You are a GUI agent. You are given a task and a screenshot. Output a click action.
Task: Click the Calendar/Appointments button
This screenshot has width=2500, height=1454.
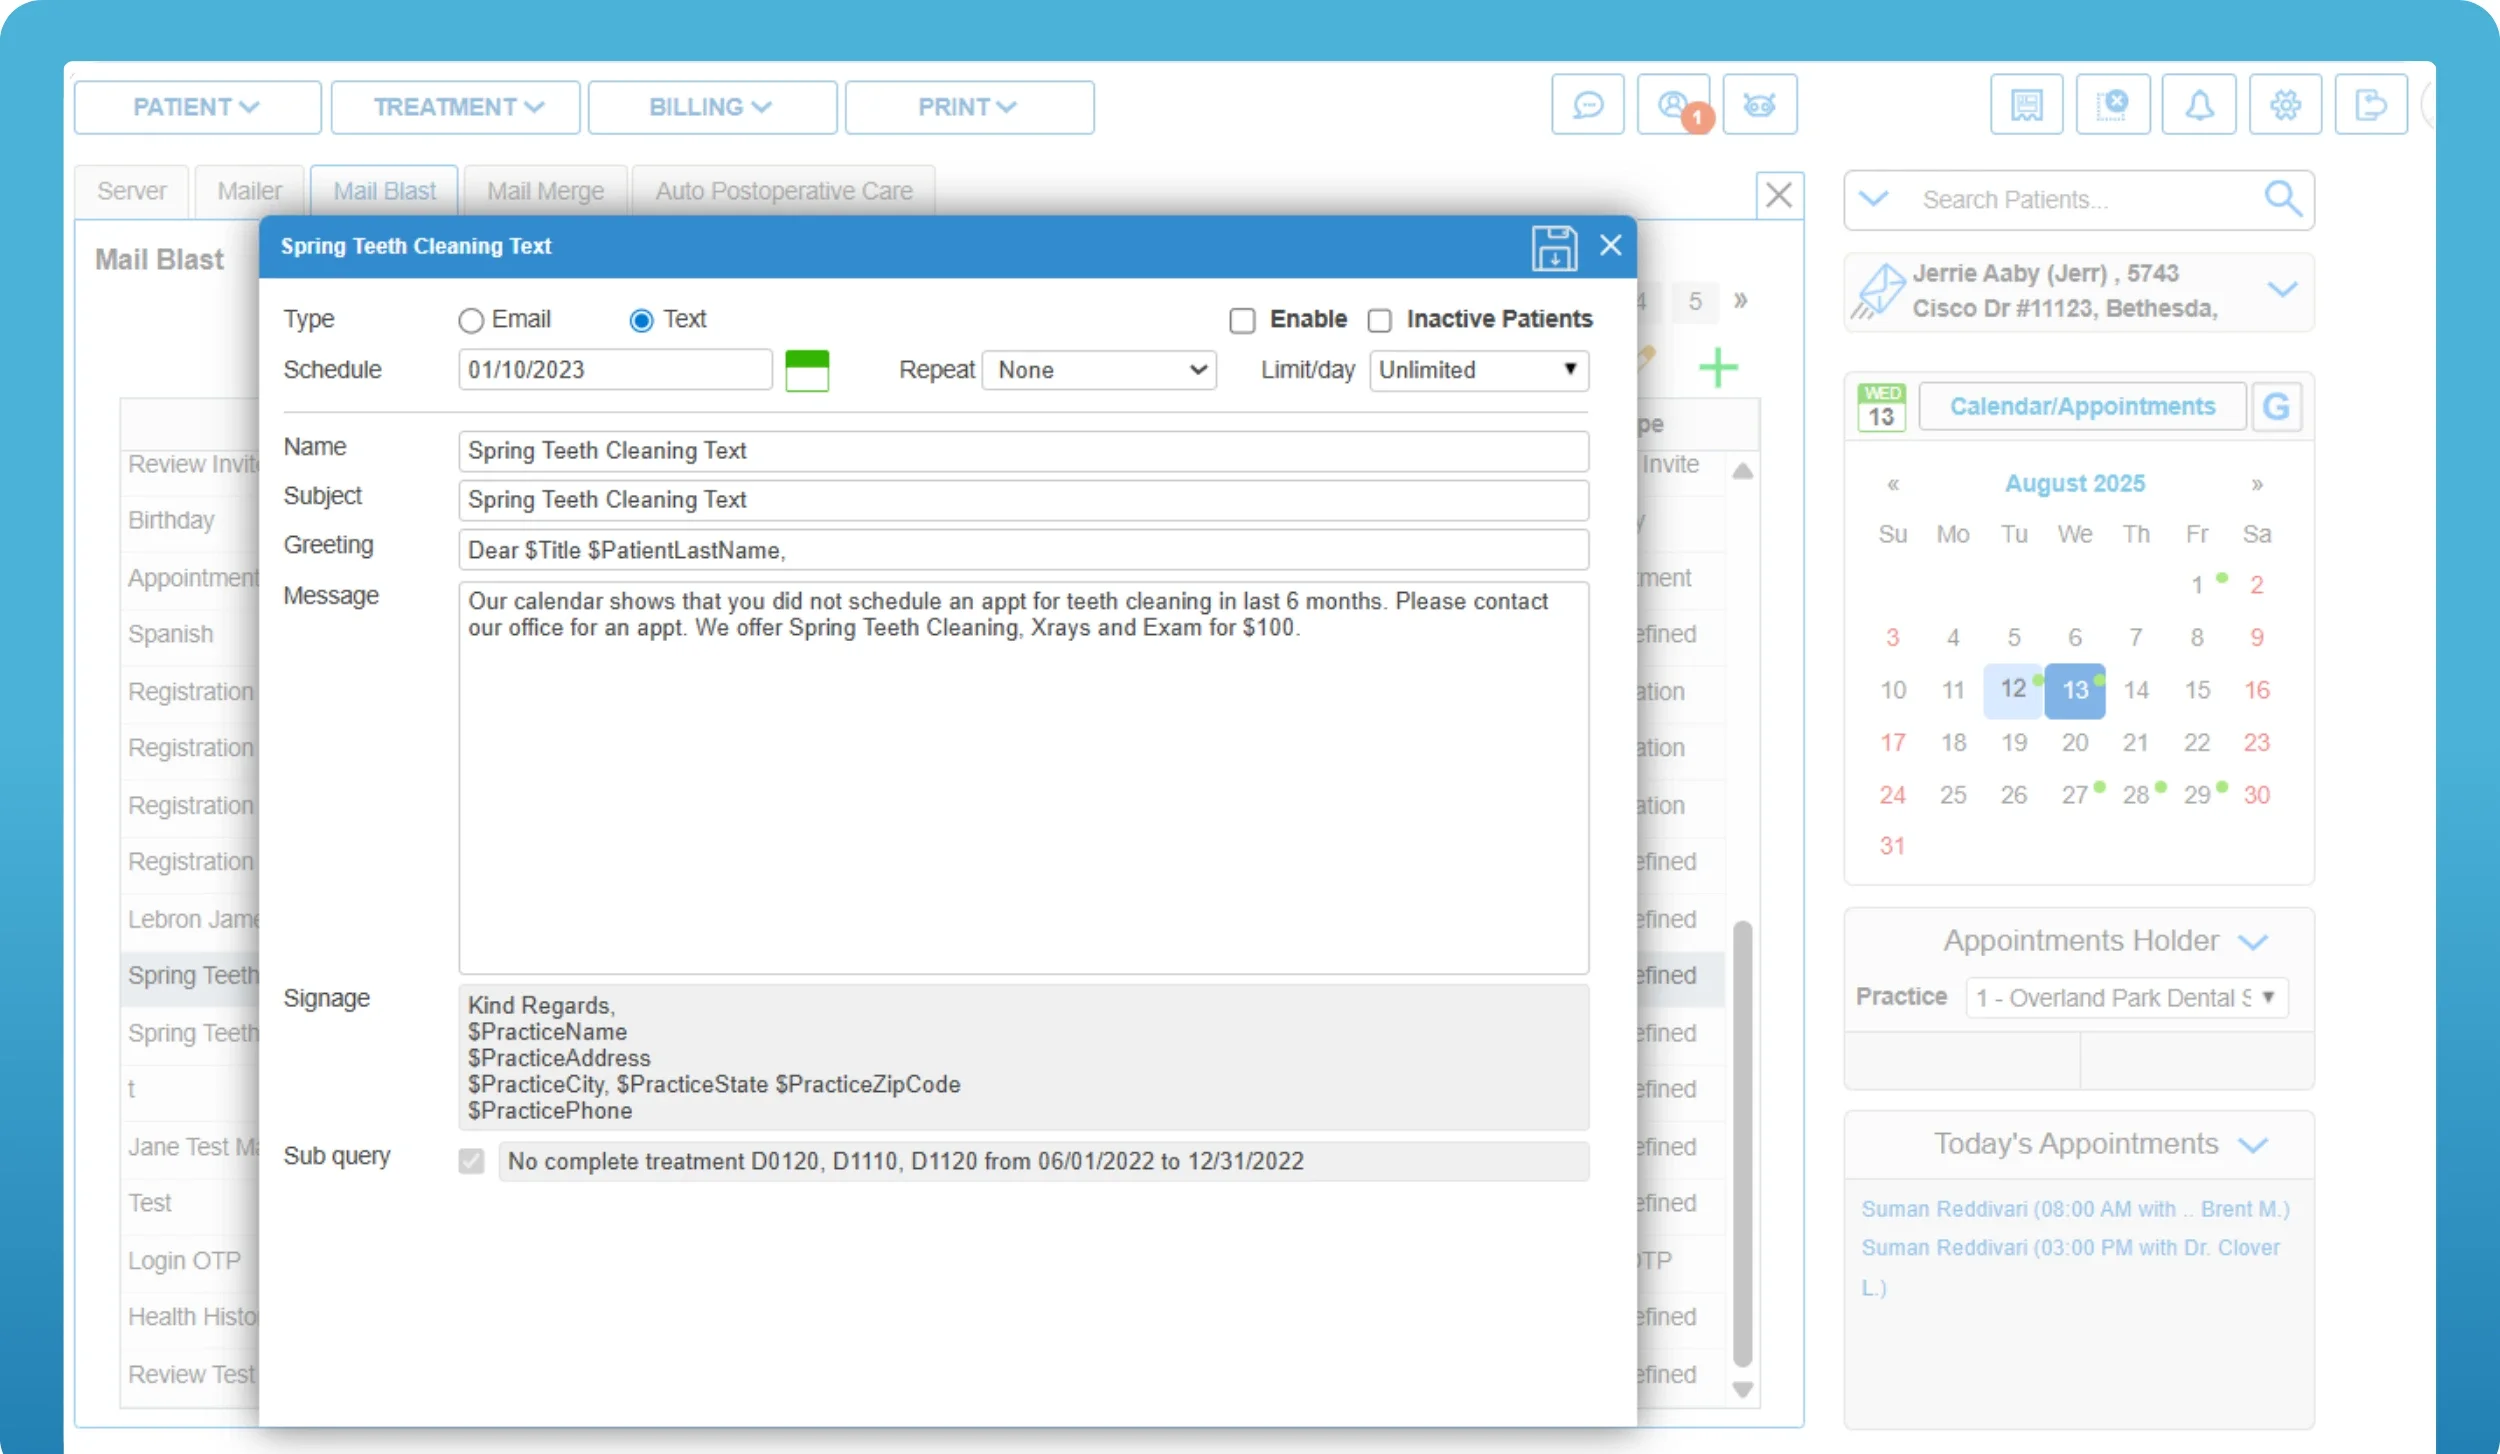click(2082, 407)
